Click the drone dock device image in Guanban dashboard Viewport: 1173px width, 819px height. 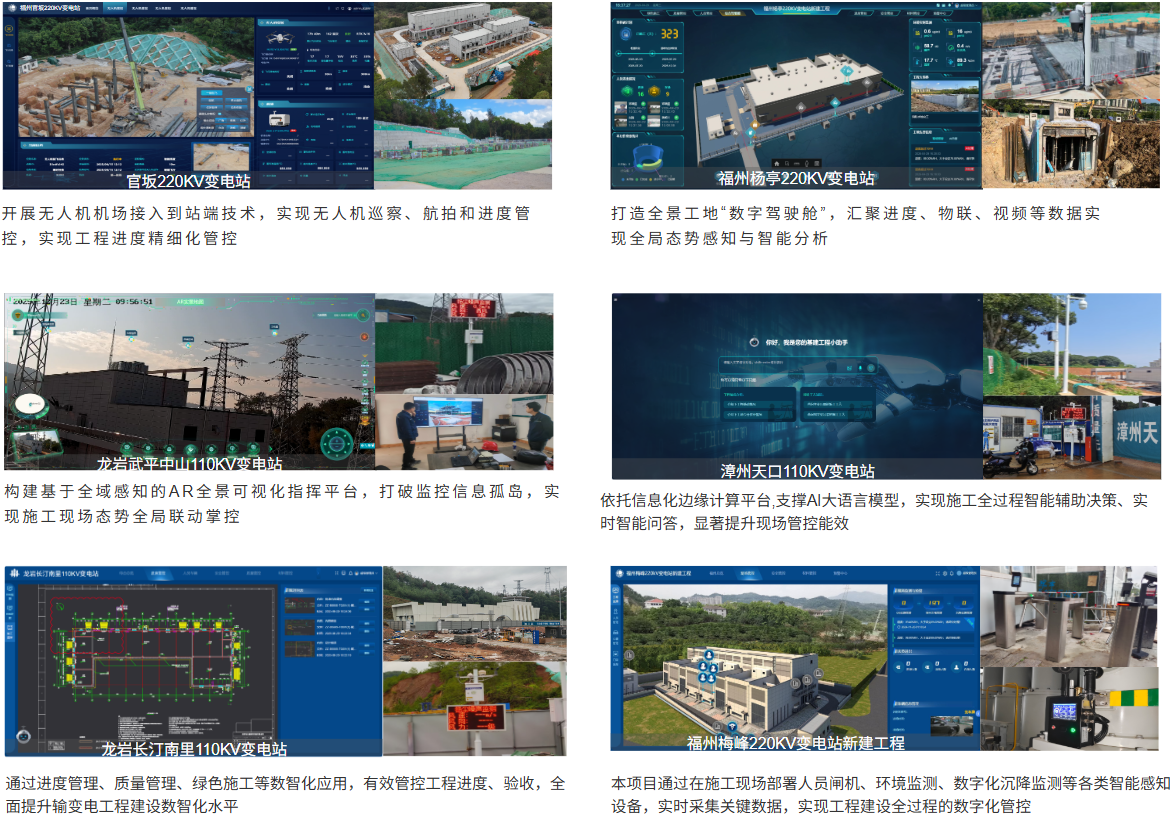tap(279, 119)
